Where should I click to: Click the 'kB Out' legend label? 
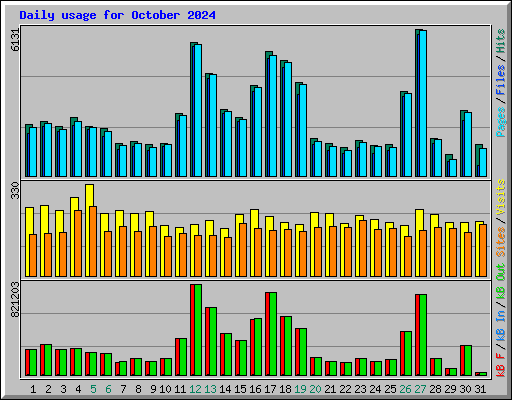point(501,281)
